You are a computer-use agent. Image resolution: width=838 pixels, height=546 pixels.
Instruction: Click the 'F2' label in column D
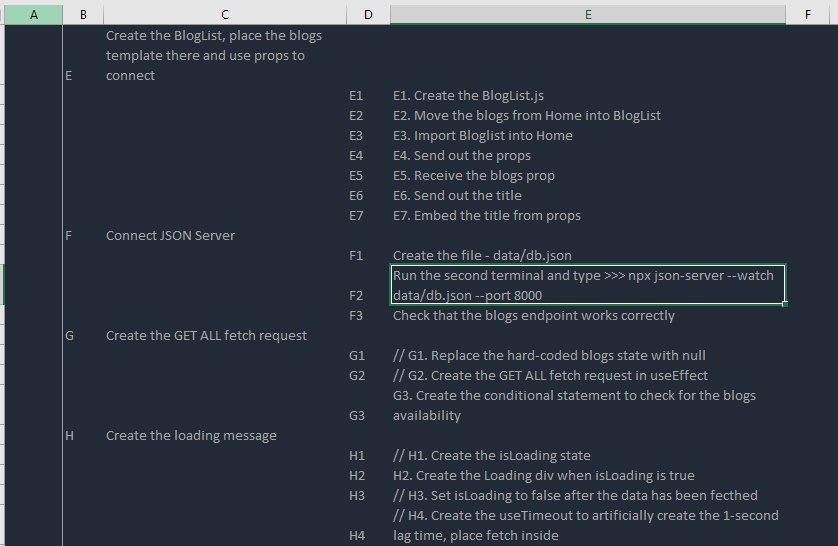pos(356,295)
